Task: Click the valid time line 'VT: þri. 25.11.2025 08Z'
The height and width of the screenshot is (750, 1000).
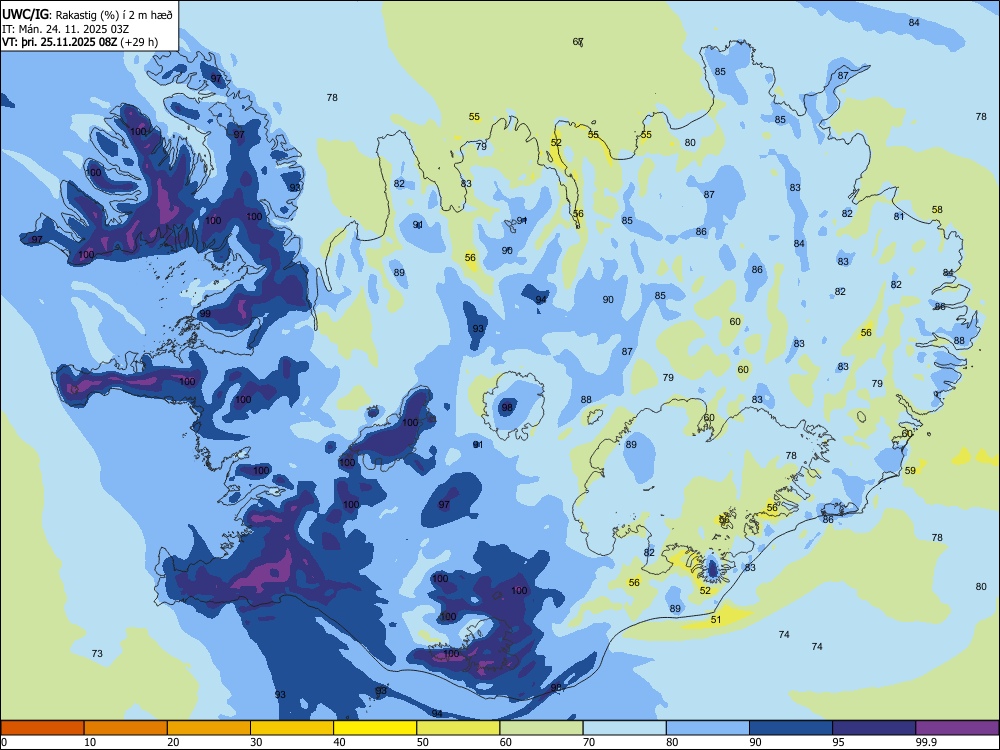Action: [x=59, y=43]
